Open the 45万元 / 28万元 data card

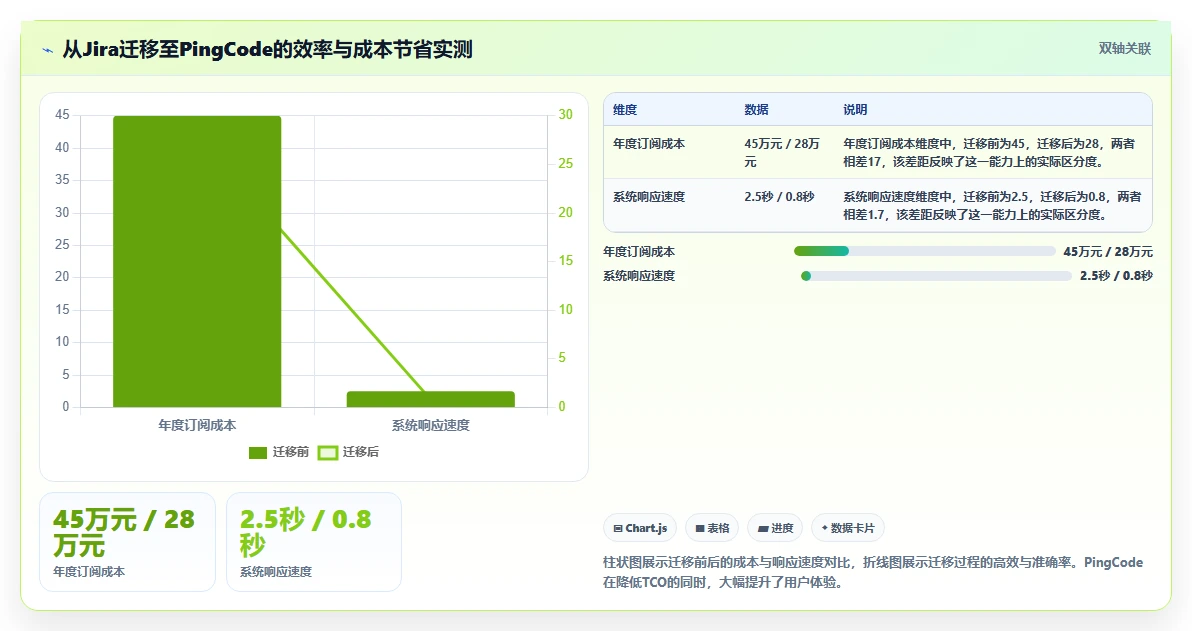click(127, 542)
